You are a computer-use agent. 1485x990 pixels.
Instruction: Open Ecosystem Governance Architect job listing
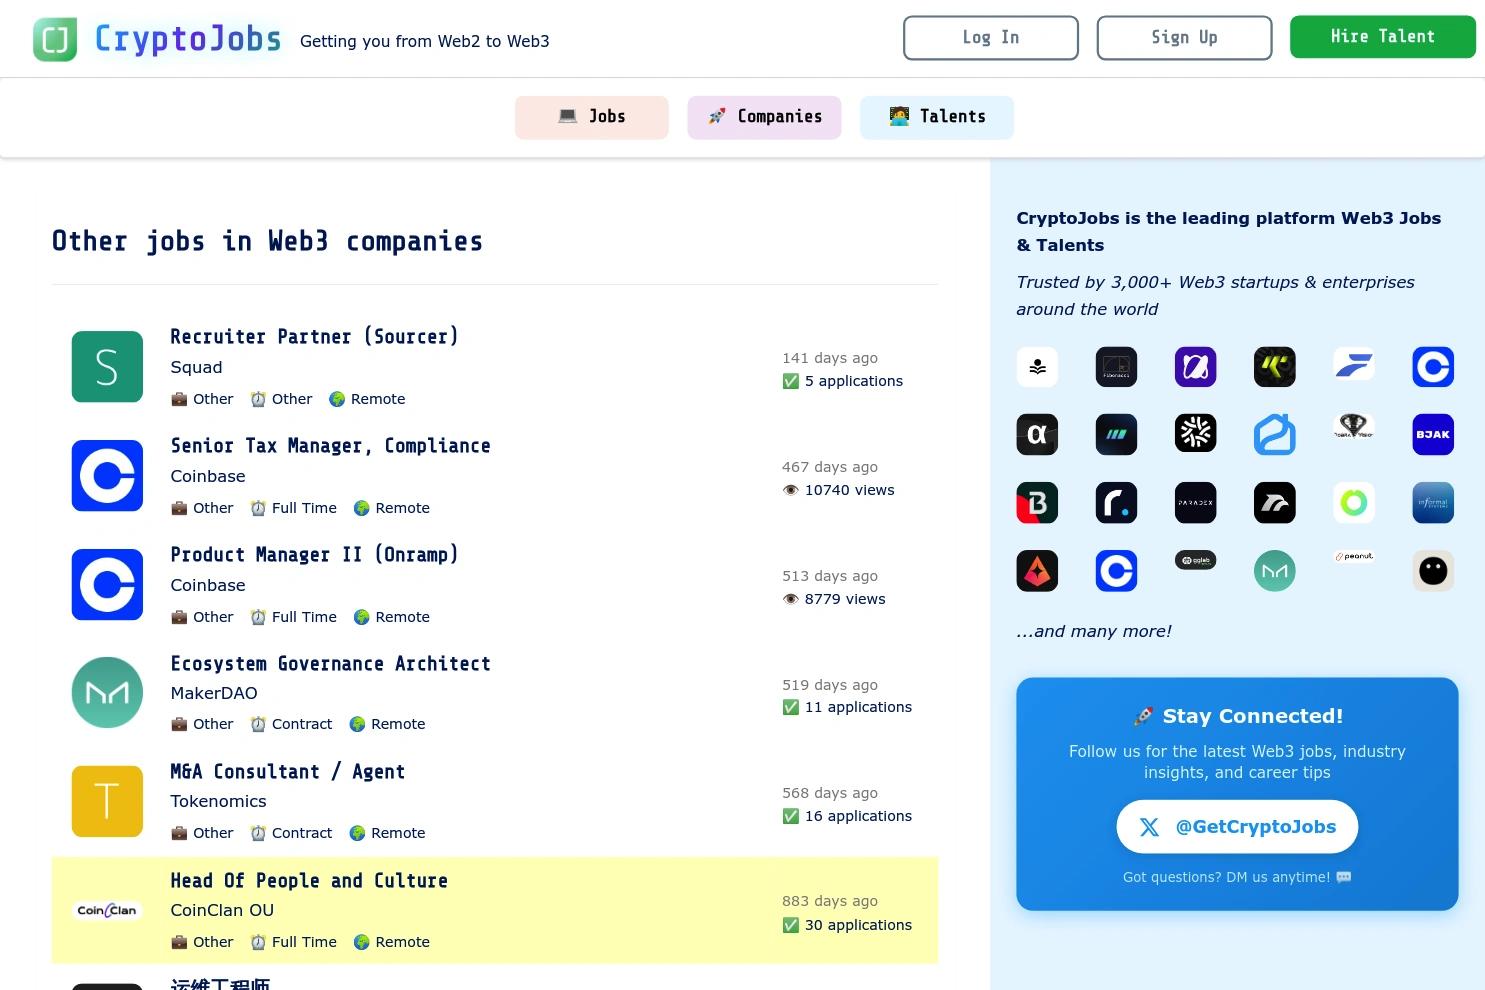click(330, 664)
